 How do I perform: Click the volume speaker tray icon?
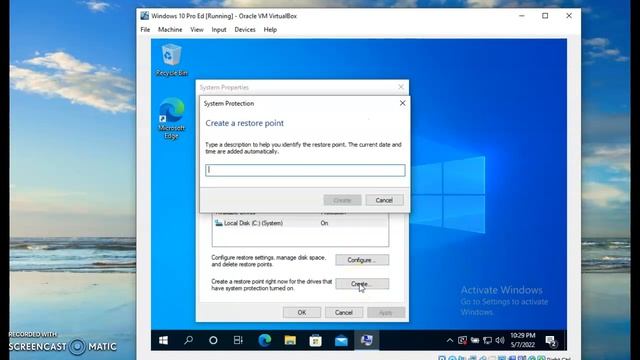tap(500, 340)
